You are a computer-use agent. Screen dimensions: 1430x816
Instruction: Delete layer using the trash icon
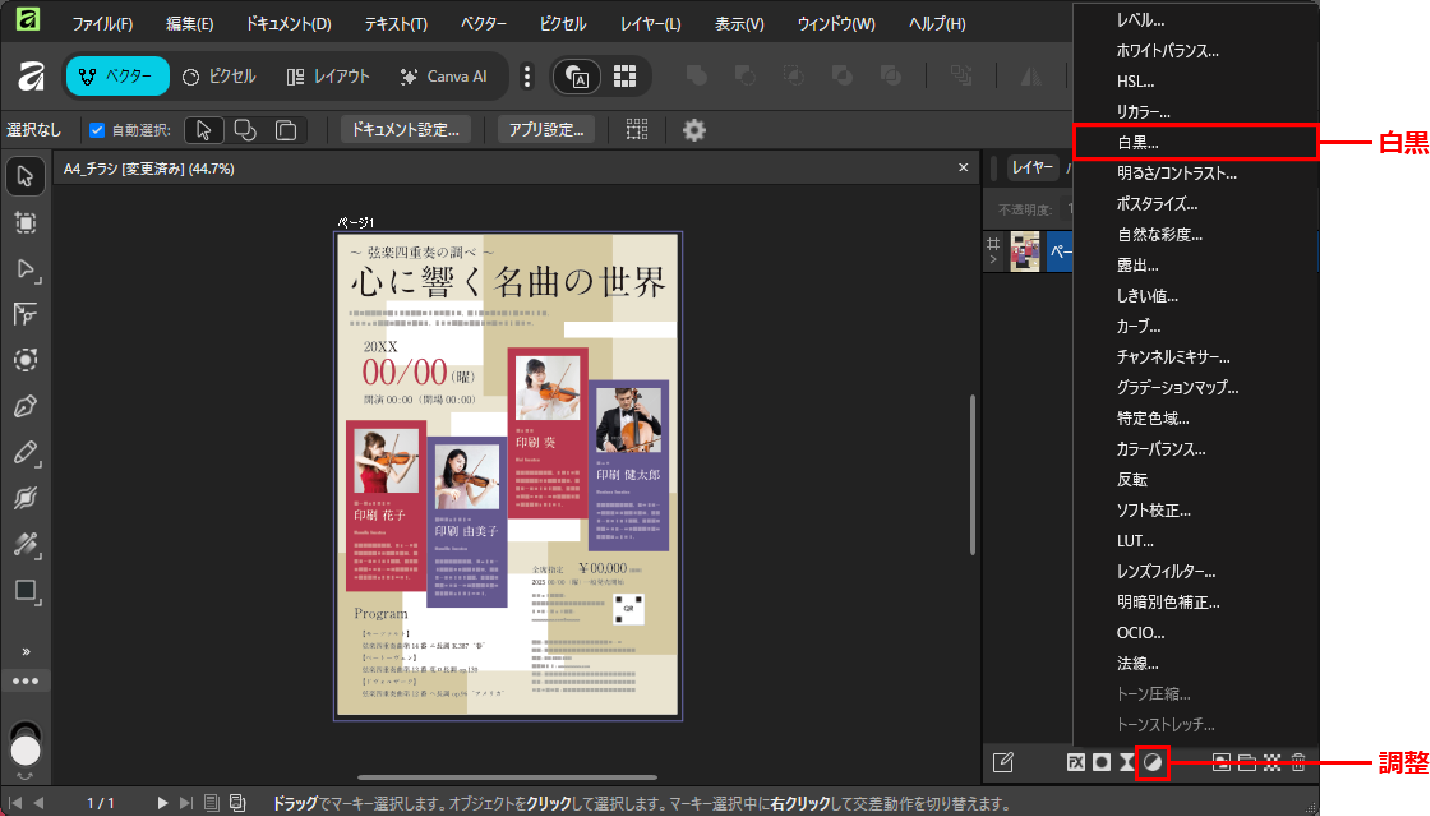pos(1298,762)
